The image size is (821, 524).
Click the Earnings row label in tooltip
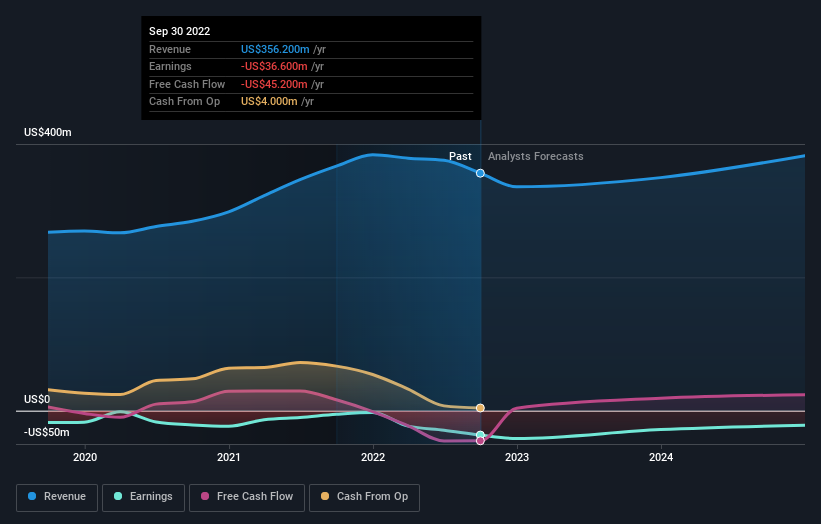pos(170,66)
